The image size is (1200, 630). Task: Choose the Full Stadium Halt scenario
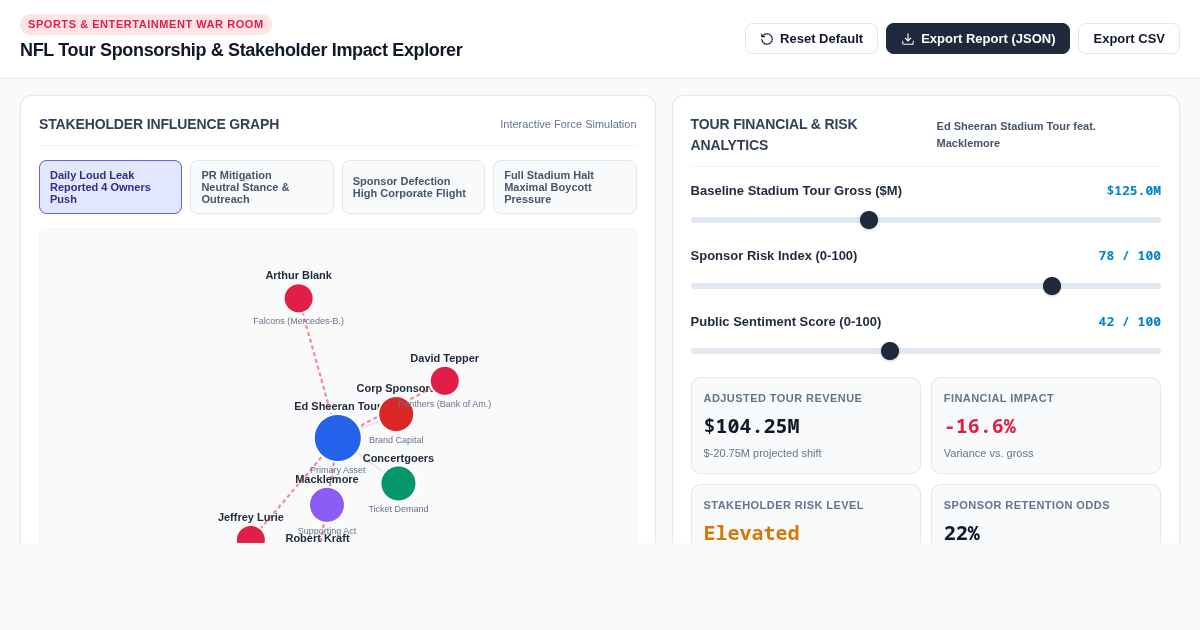click(x=565, y=187)
